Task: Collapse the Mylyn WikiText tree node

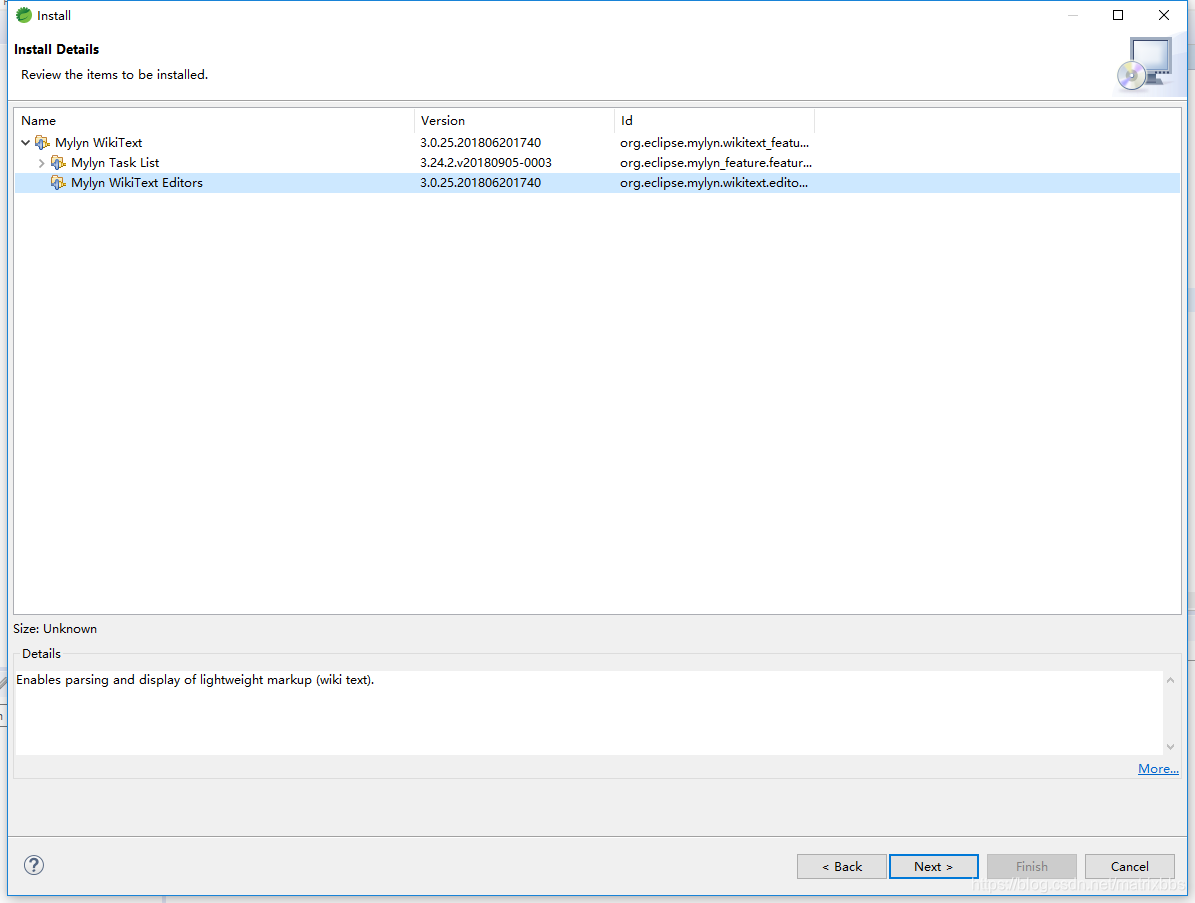Action: [x=25, y=142]
